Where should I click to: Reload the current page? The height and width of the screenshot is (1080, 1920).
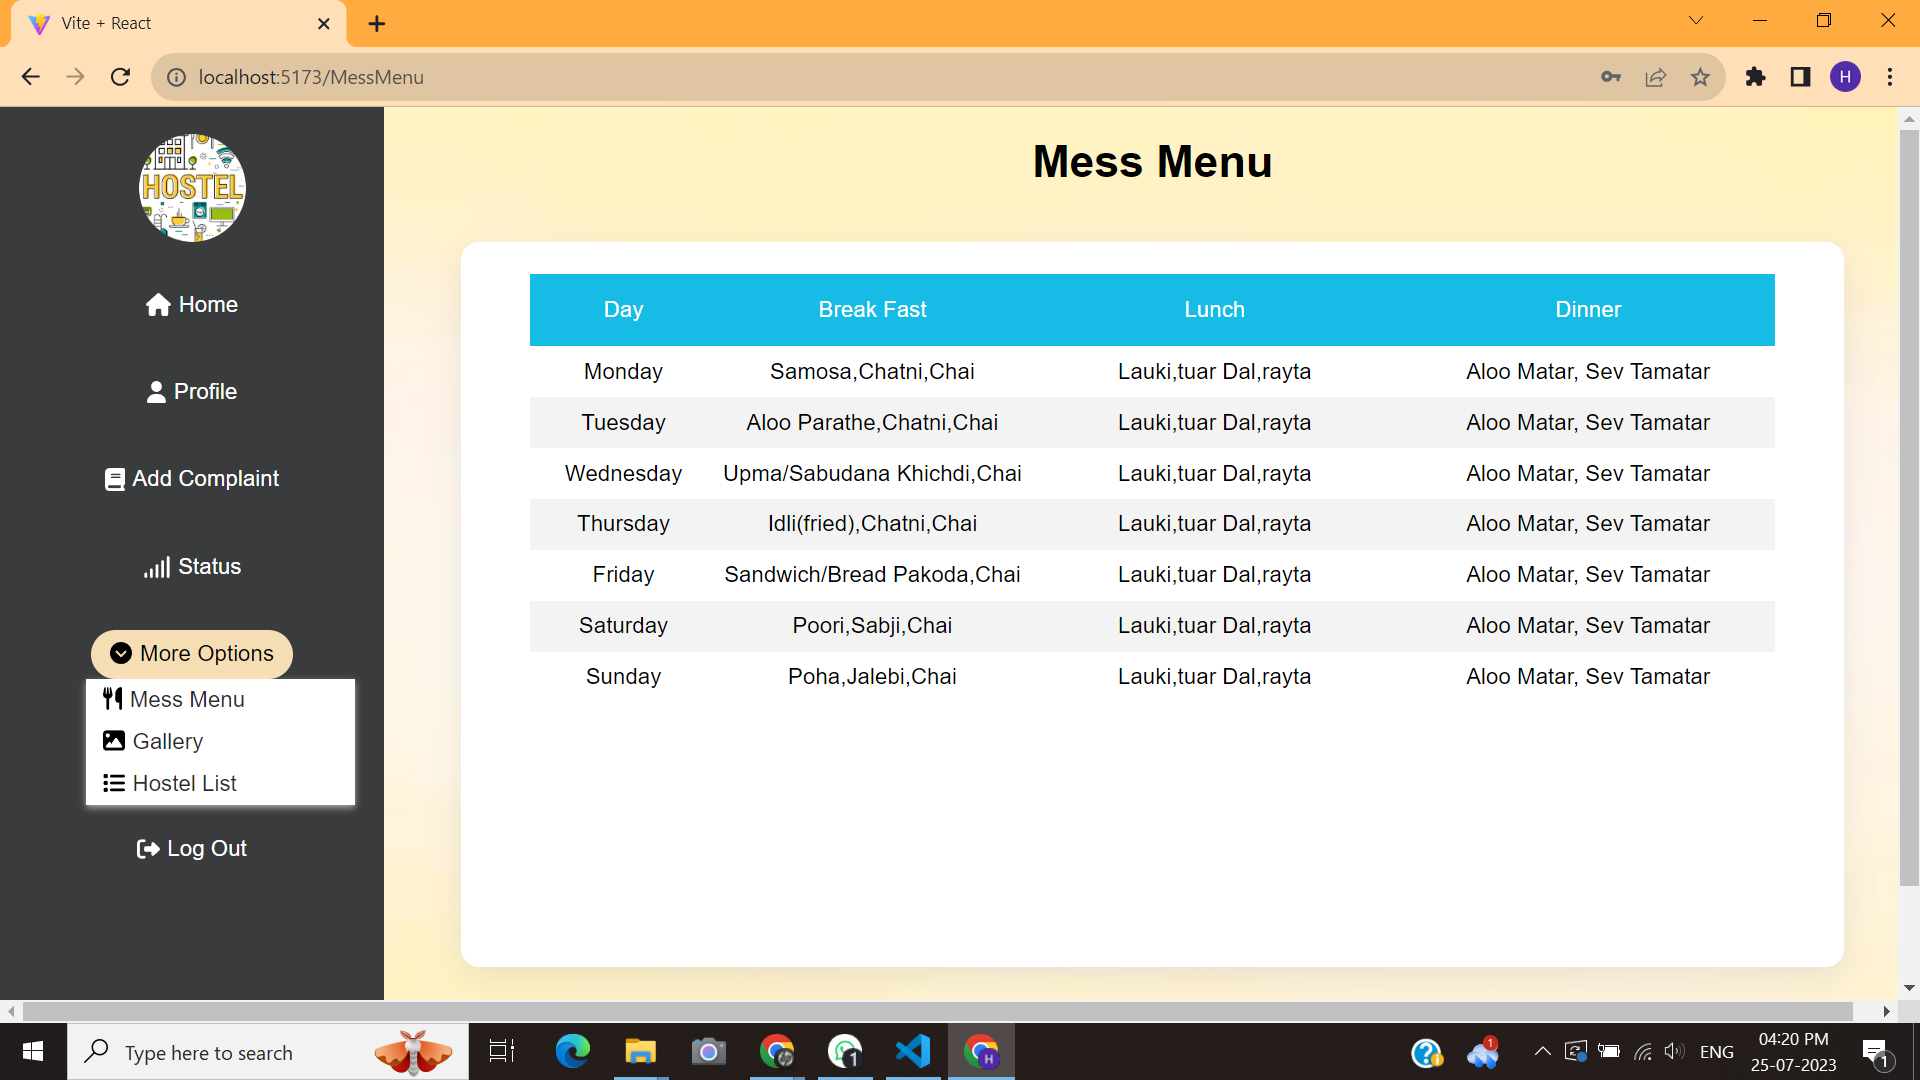120,77
